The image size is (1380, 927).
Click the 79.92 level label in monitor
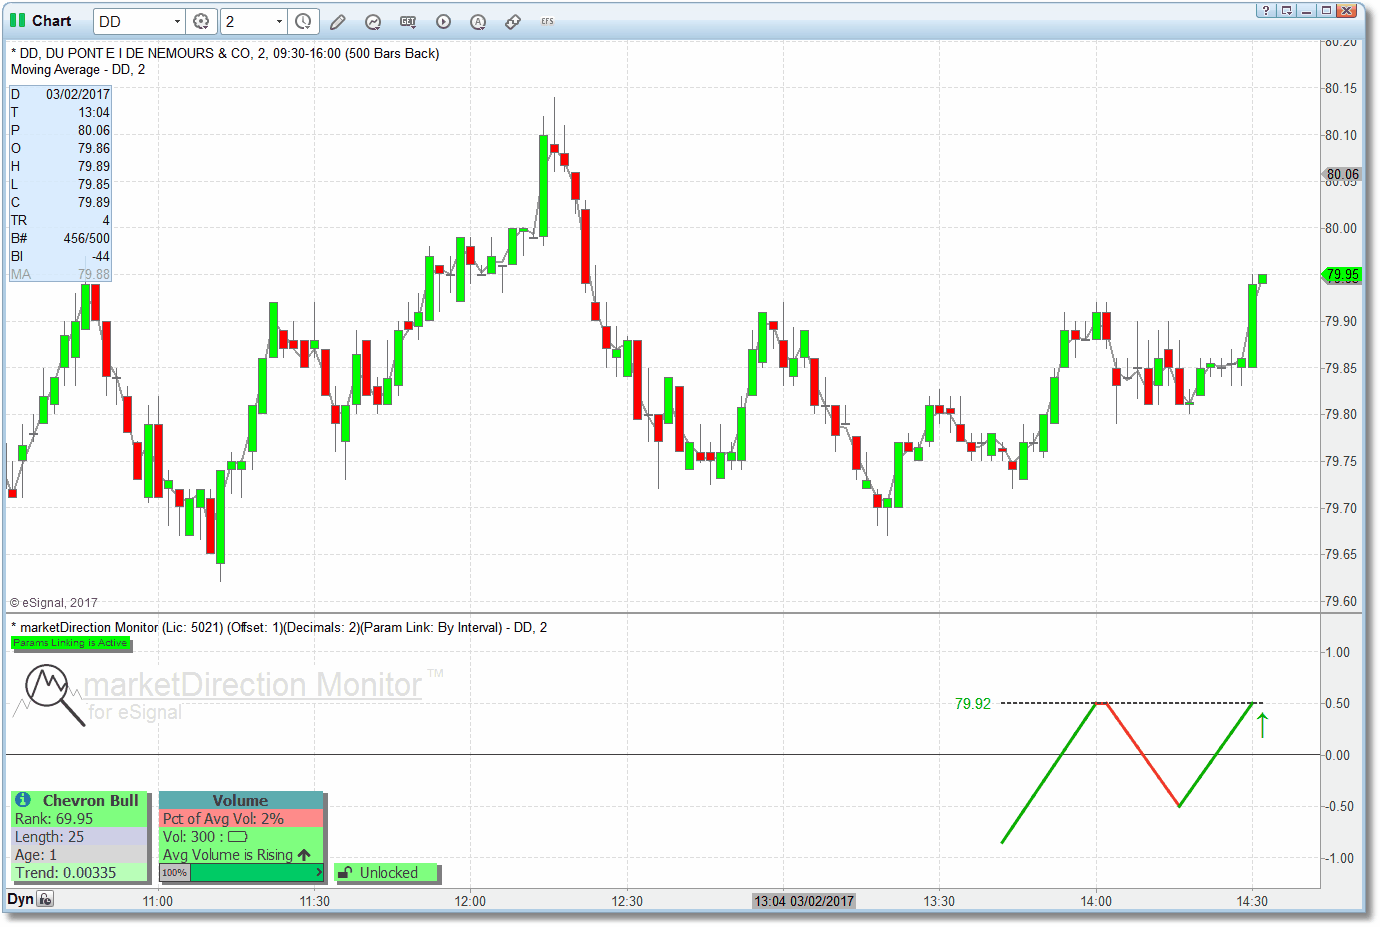[972, 704]
